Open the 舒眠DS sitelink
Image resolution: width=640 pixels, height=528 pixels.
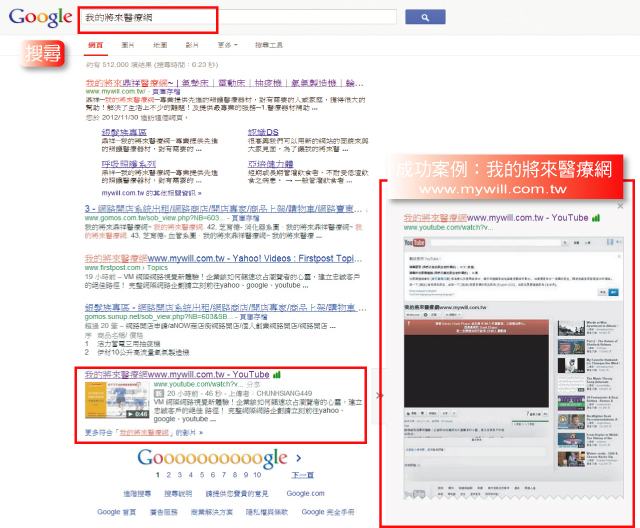(x=263, y=132)
